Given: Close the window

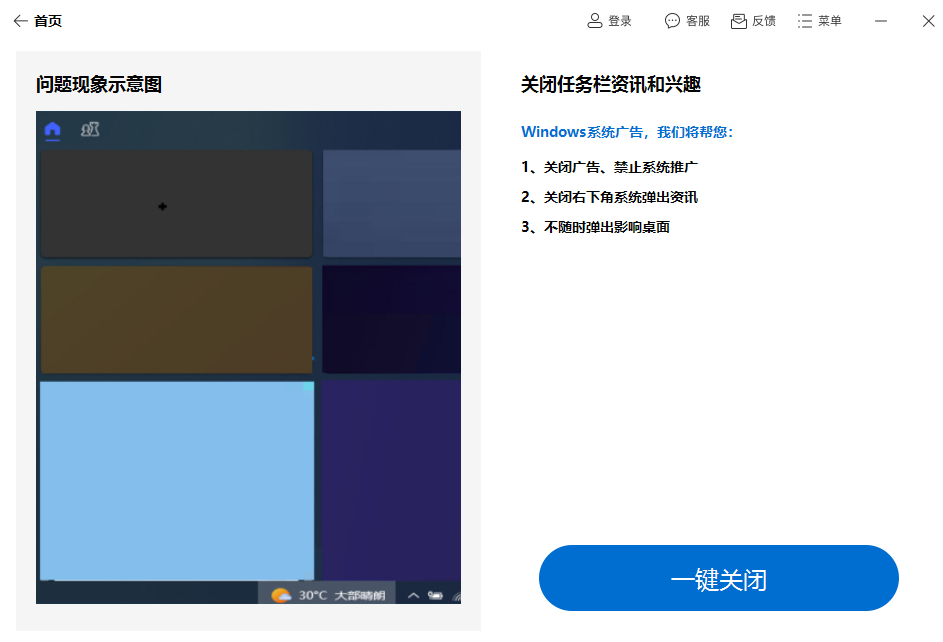Looking at the screenshot, I should [929, 21].
